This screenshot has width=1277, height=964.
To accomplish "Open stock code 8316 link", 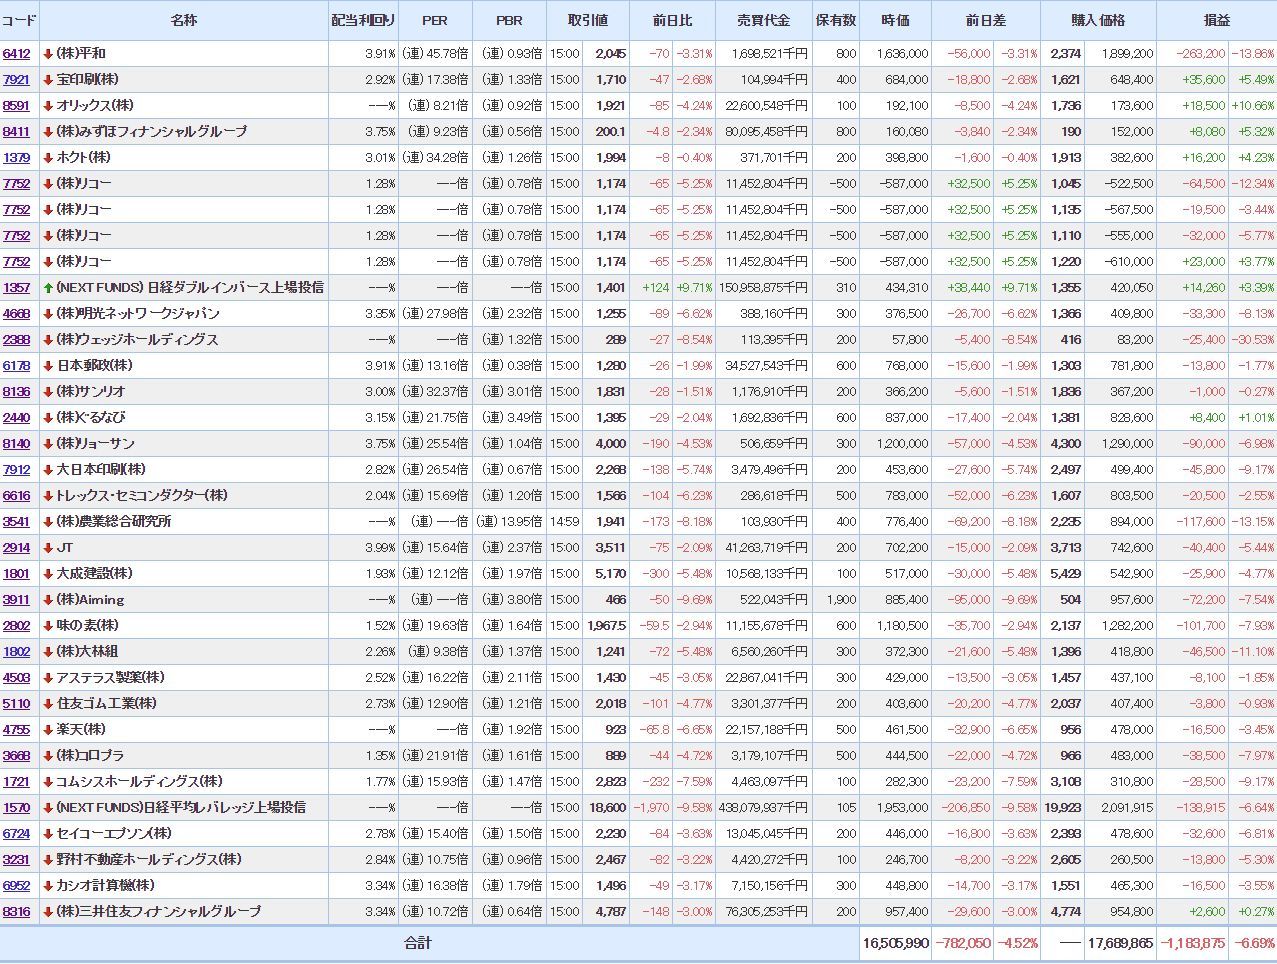I will [x=16, y=911].
